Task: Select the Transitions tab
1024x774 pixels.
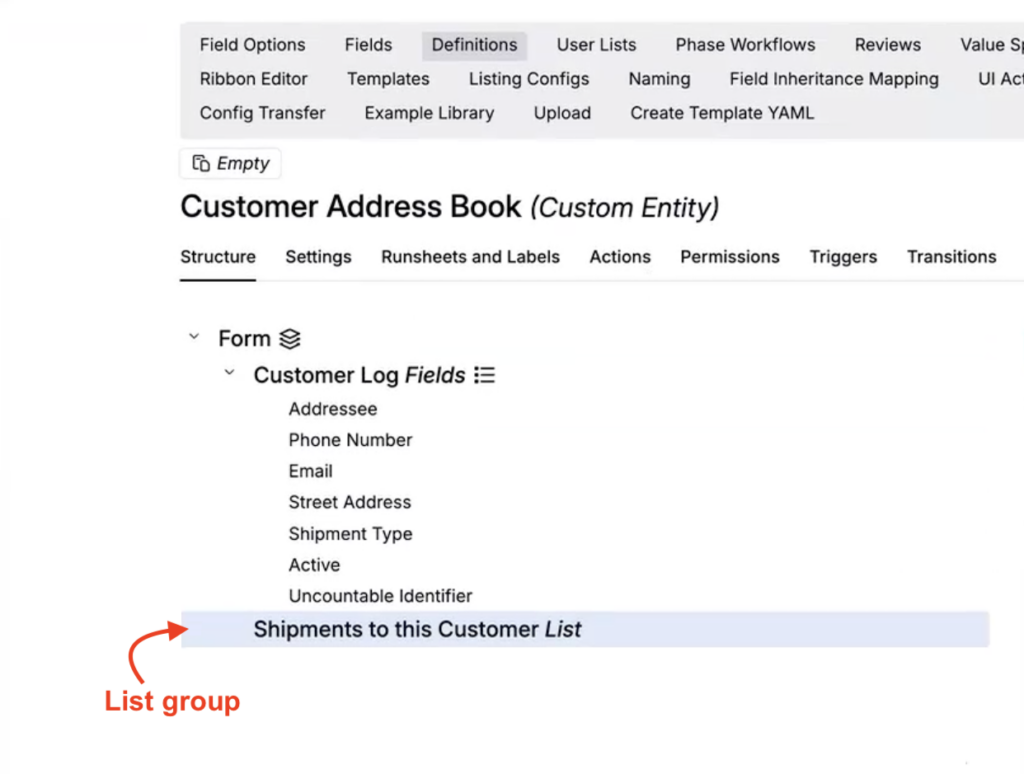Action: tap(951, 257)
